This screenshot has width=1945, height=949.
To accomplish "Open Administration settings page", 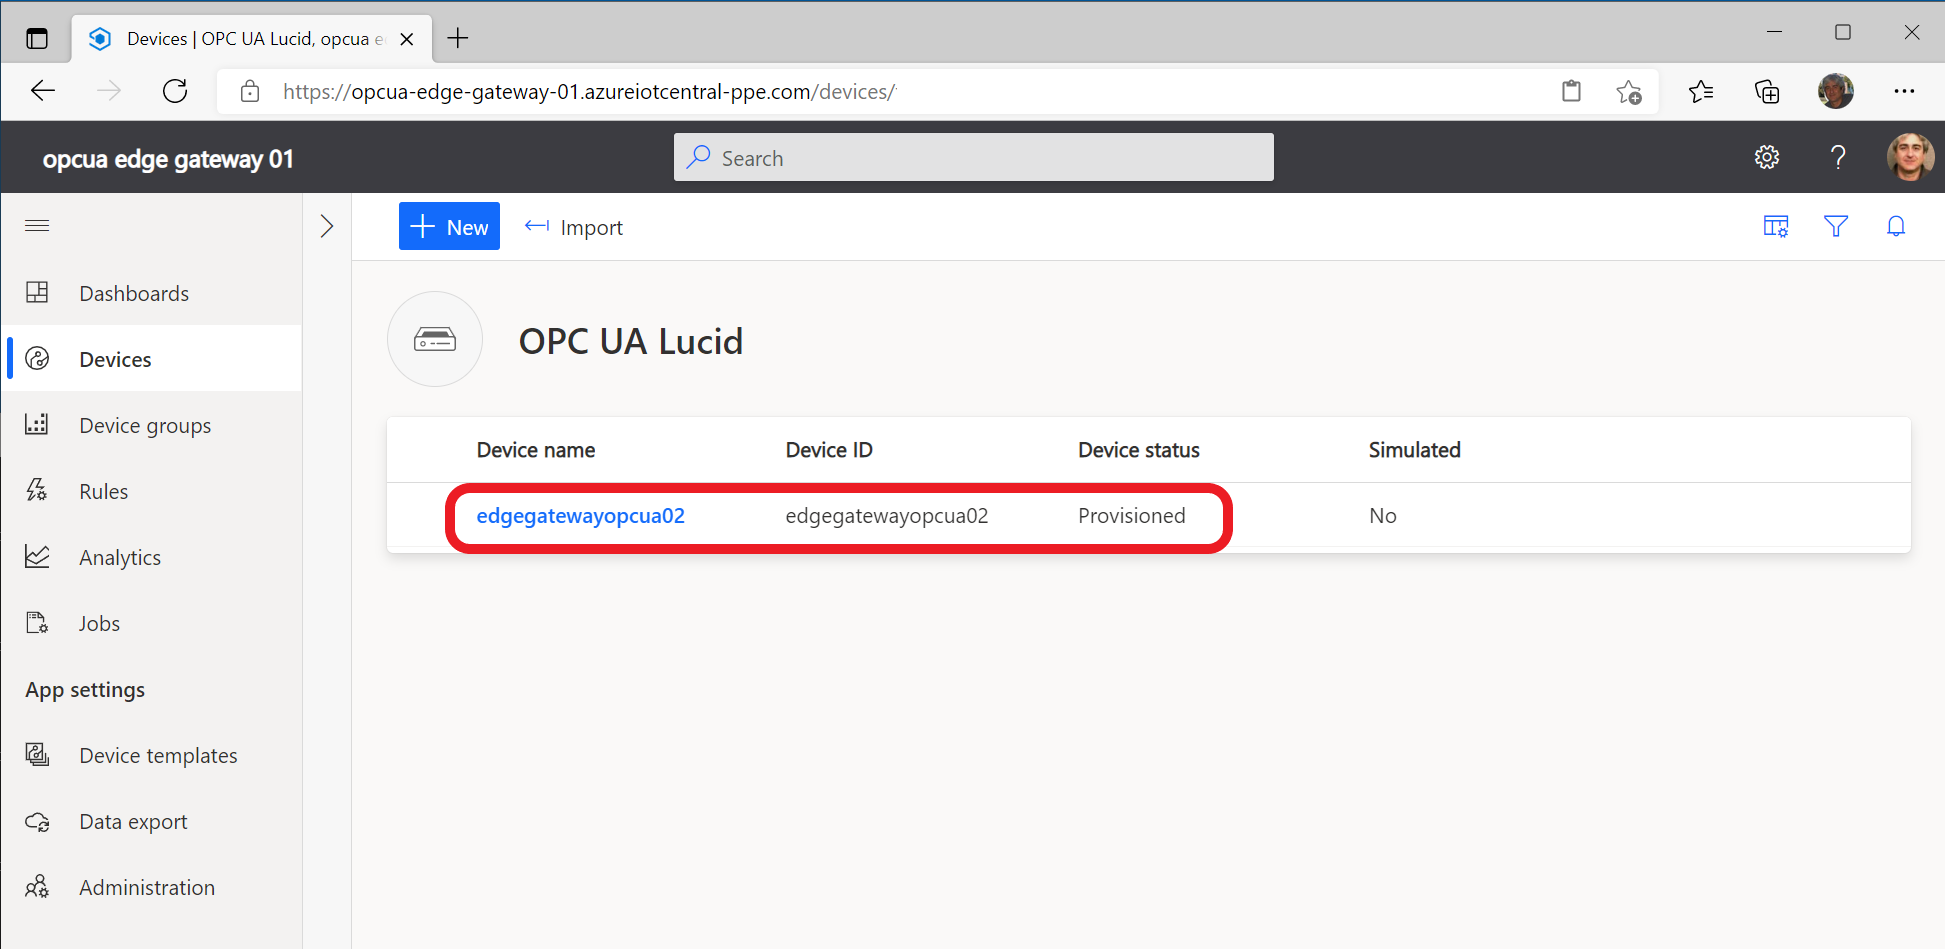I will [151, 887].
